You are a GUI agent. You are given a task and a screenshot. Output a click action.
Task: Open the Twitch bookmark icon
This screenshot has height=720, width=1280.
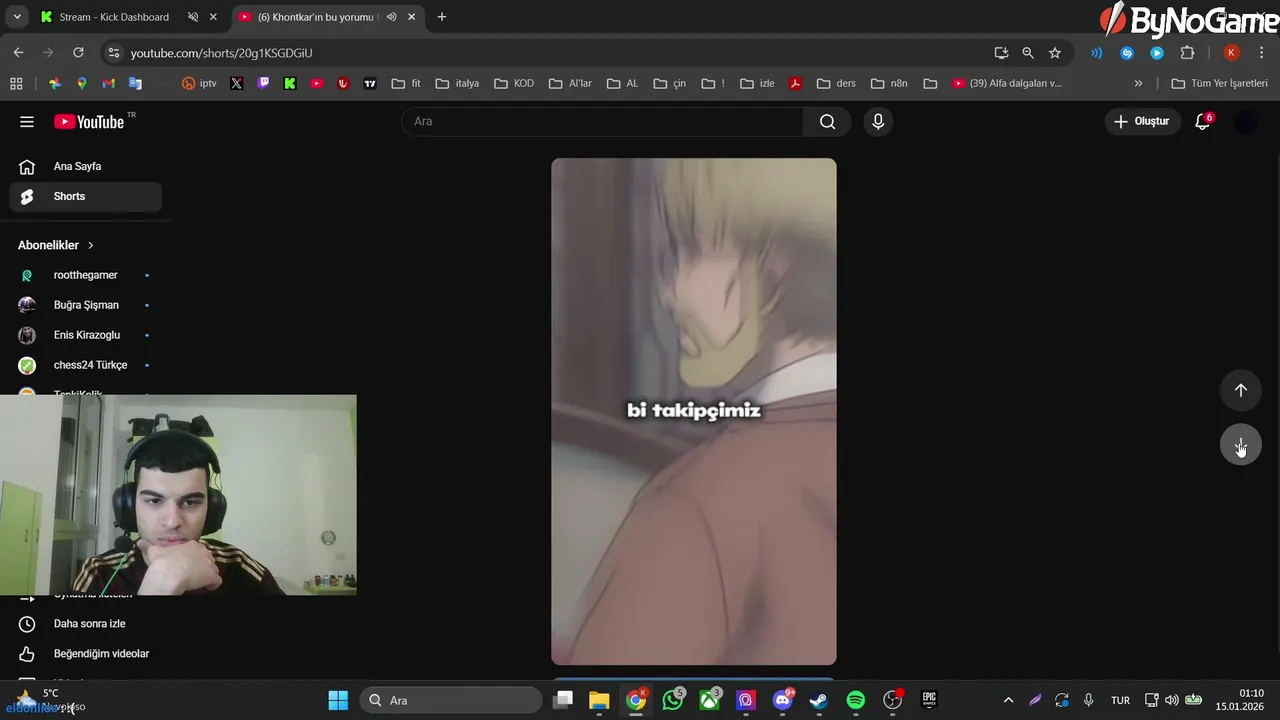tap(263, 84)
